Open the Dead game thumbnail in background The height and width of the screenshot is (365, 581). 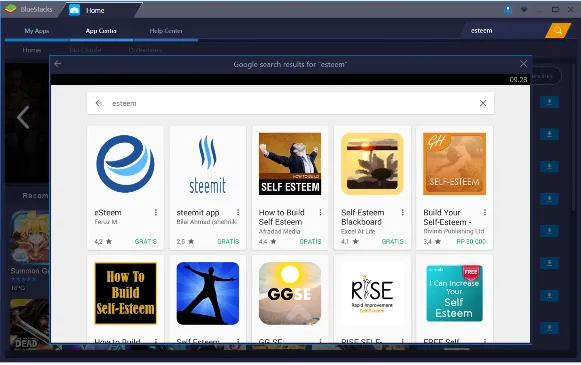[x=30, y=324]
